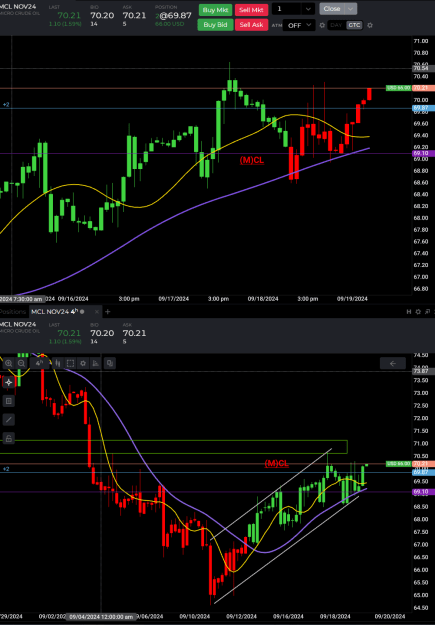Select the trend line drawing tool

point(8,420)
